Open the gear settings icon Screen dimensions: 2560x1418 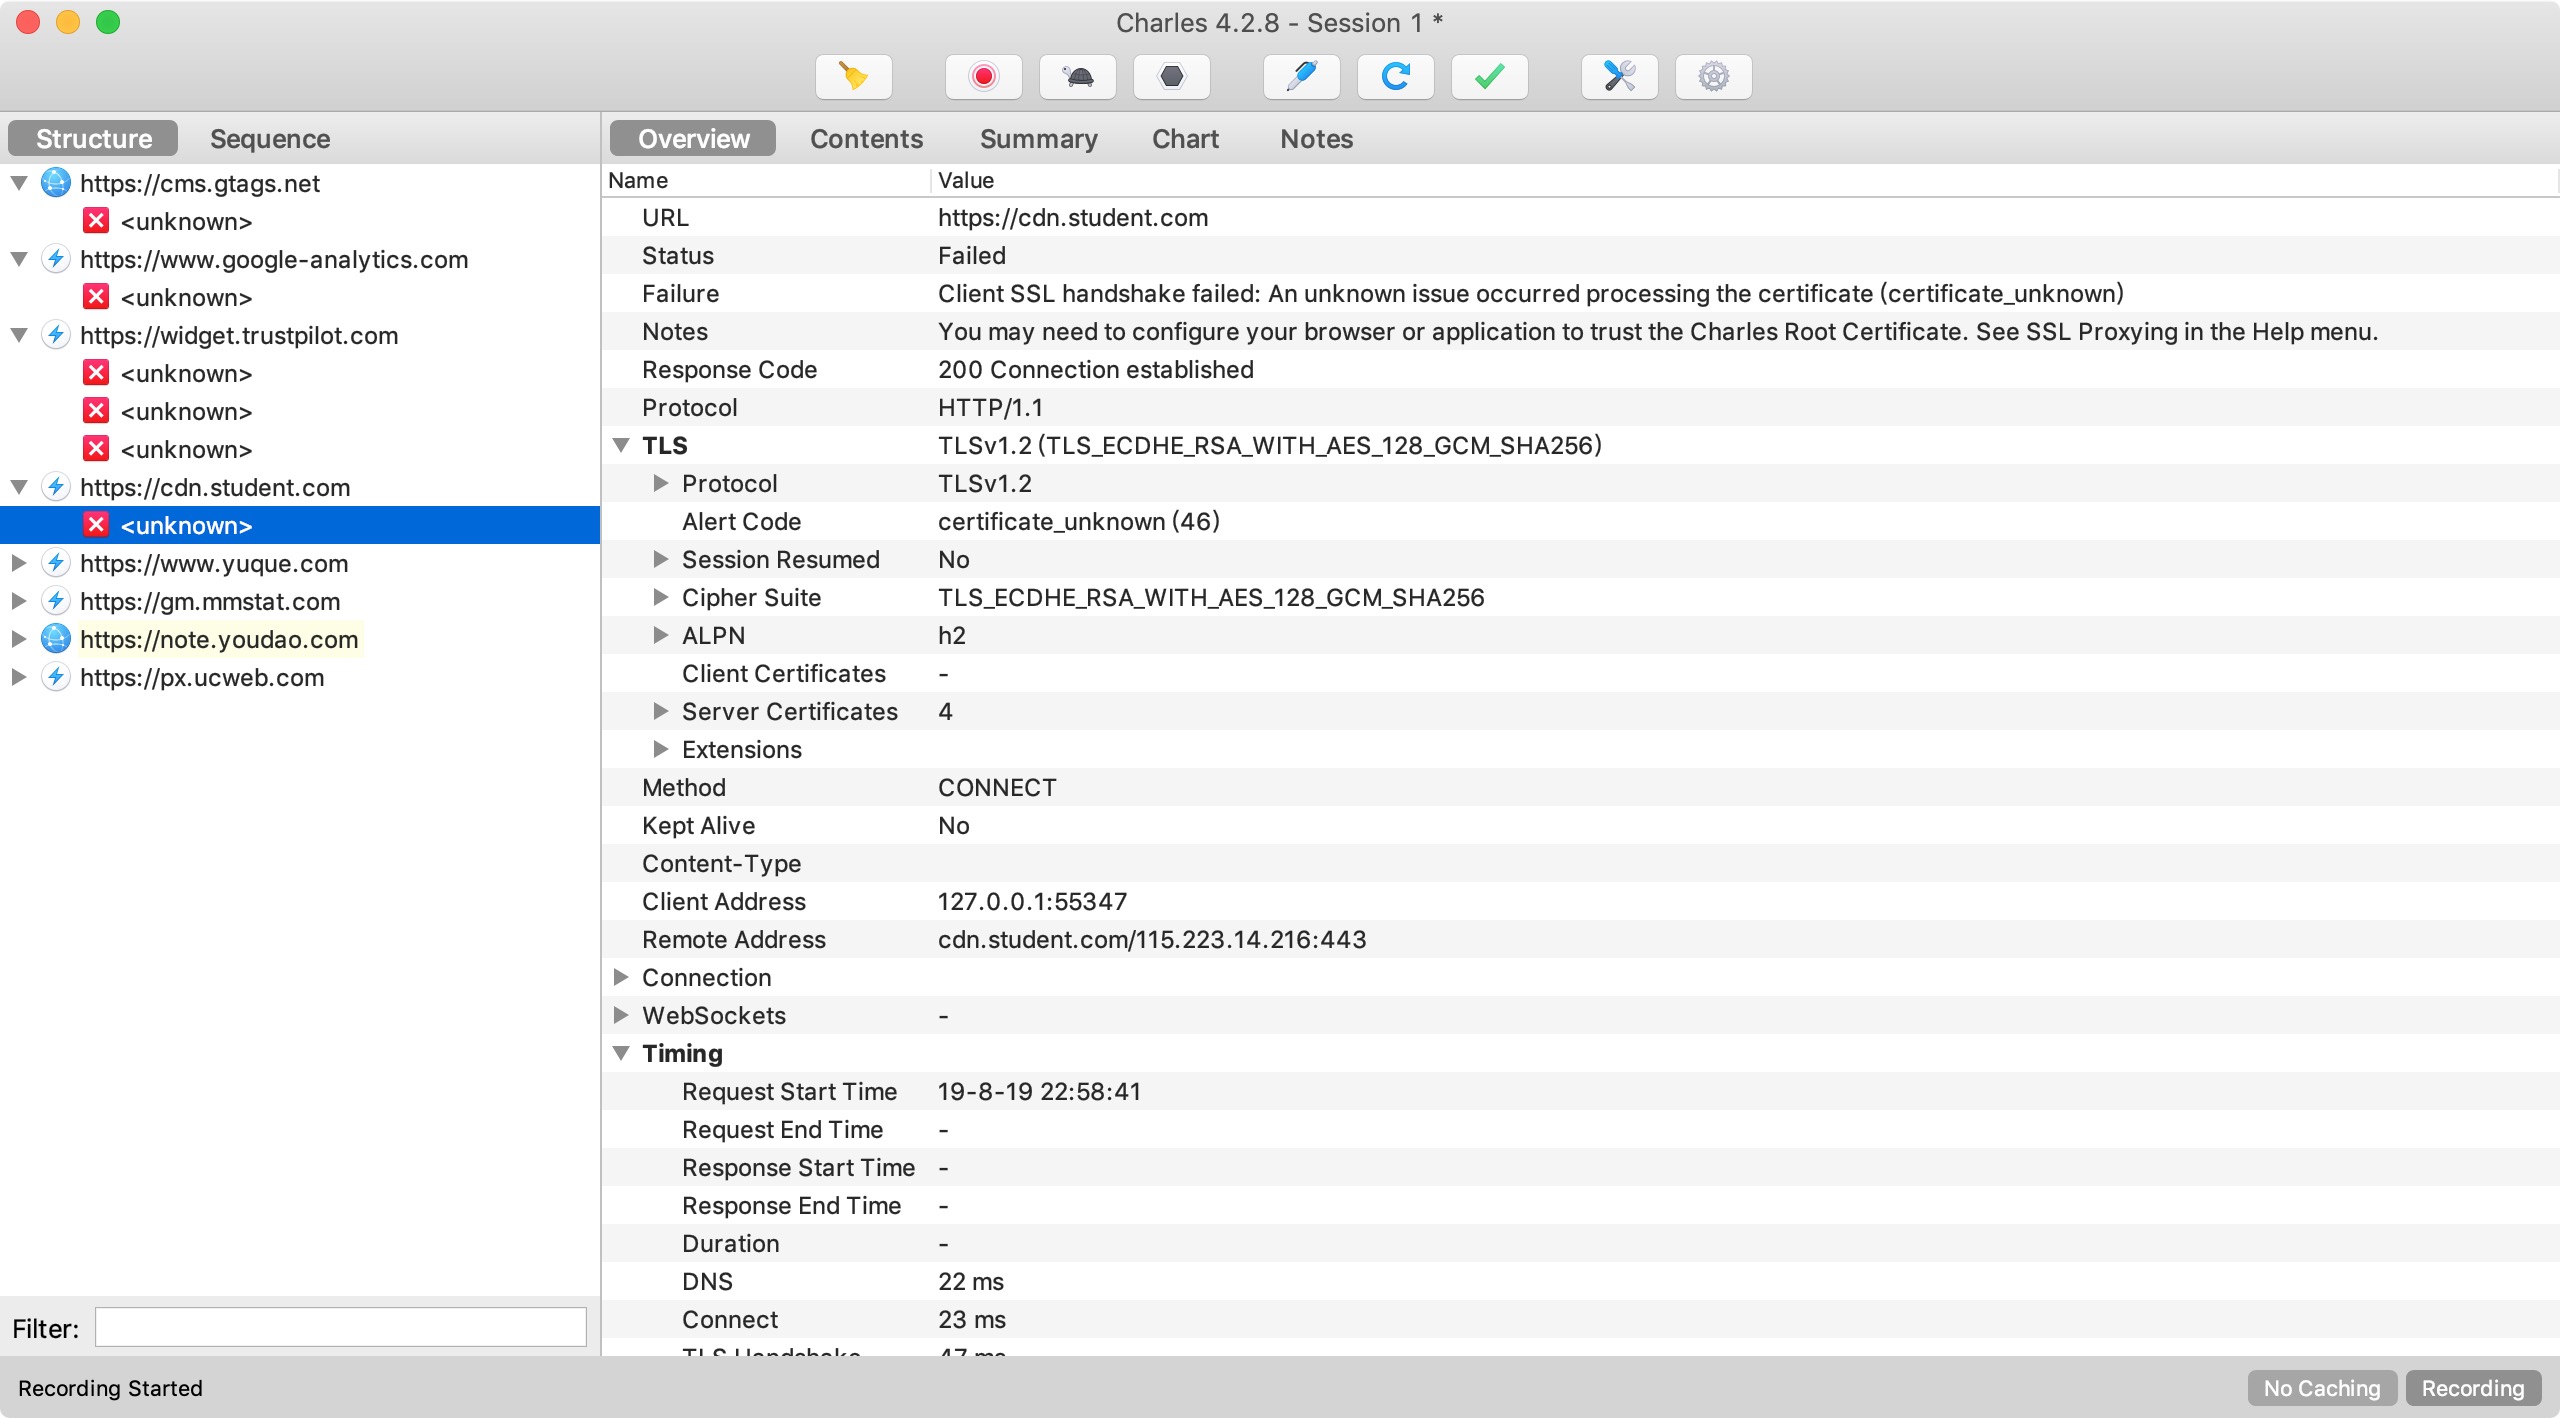(1713, 77)
